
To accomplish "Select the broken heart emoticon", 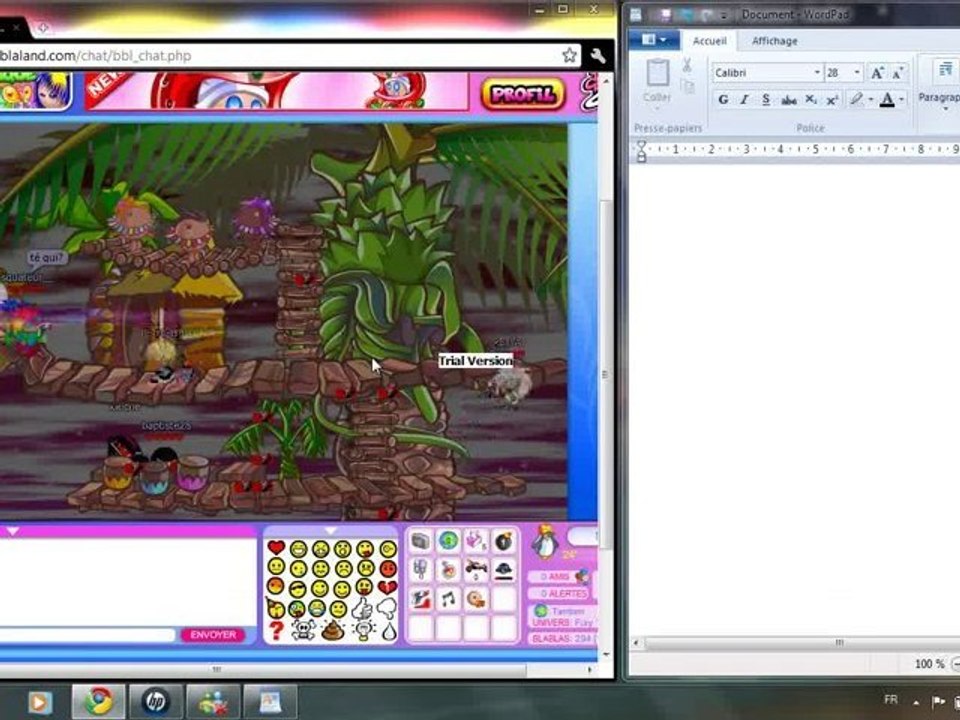I will (387, 587).
